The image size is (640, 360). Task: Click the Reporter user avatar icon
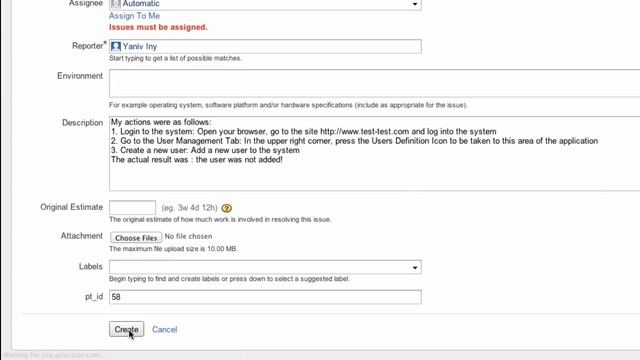(116, 47)
